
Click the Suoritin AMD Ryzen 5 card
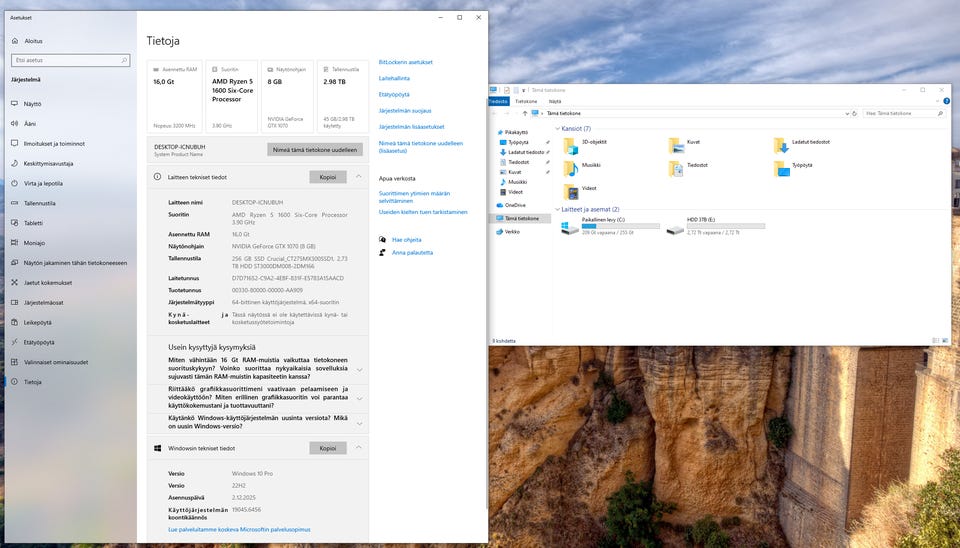(231, 96)
